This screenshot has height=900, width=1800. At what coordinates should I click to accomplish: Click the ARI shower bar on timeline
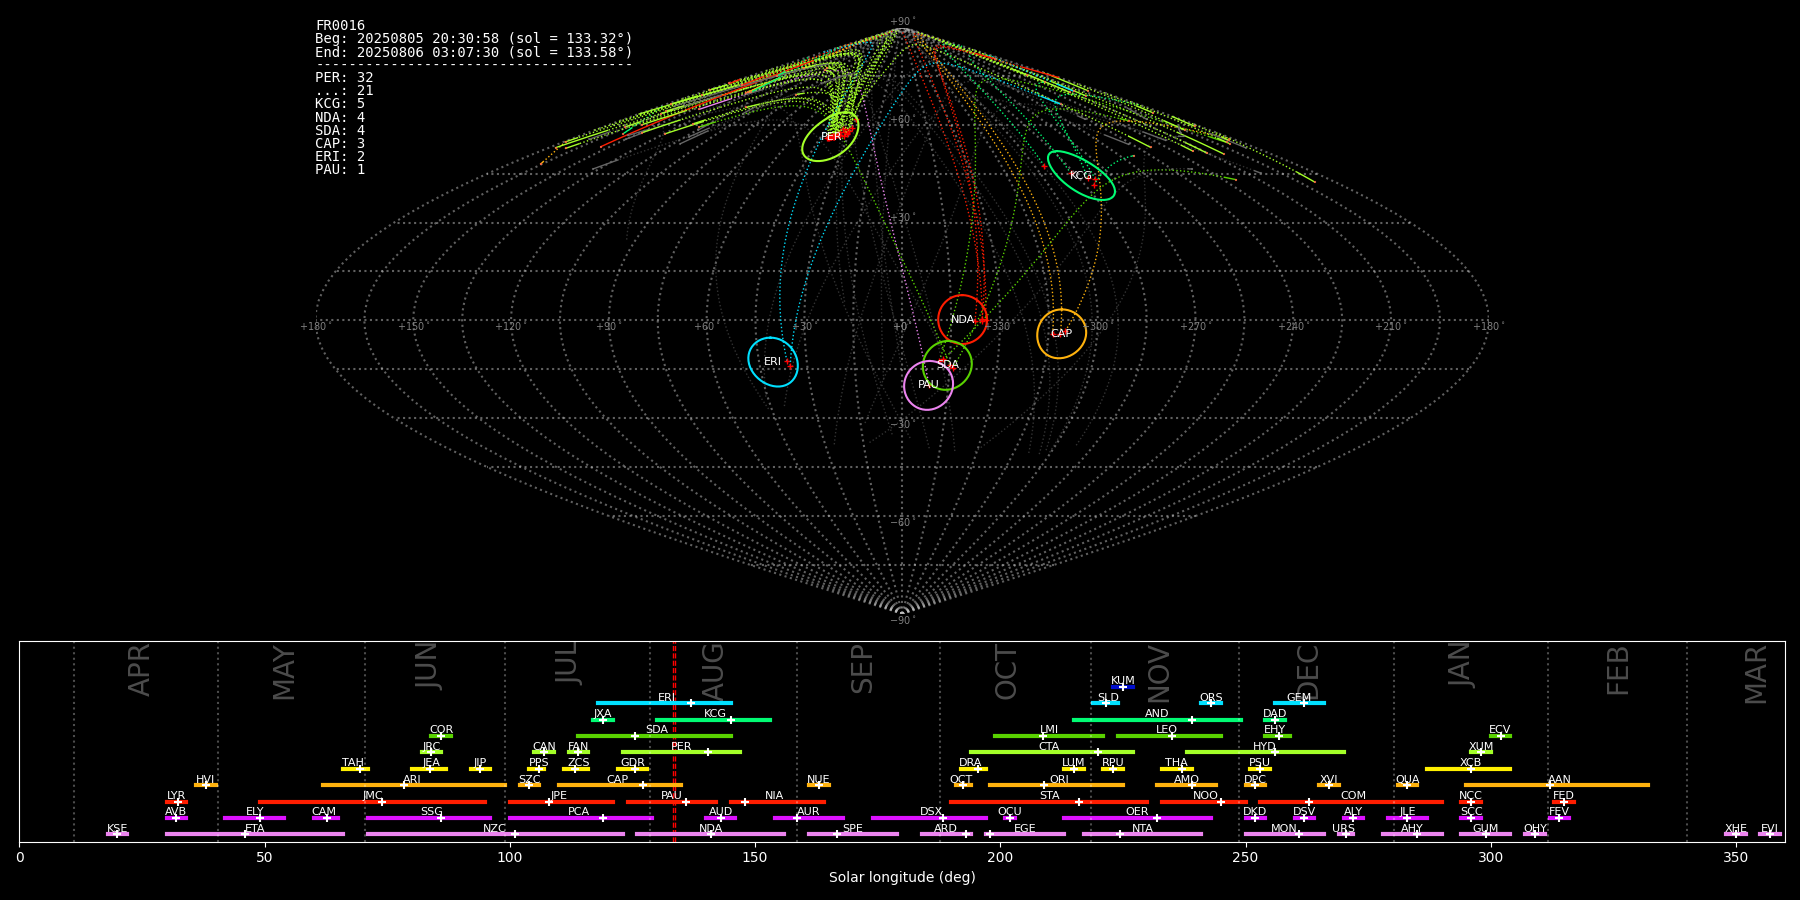(x=413, y=785)
